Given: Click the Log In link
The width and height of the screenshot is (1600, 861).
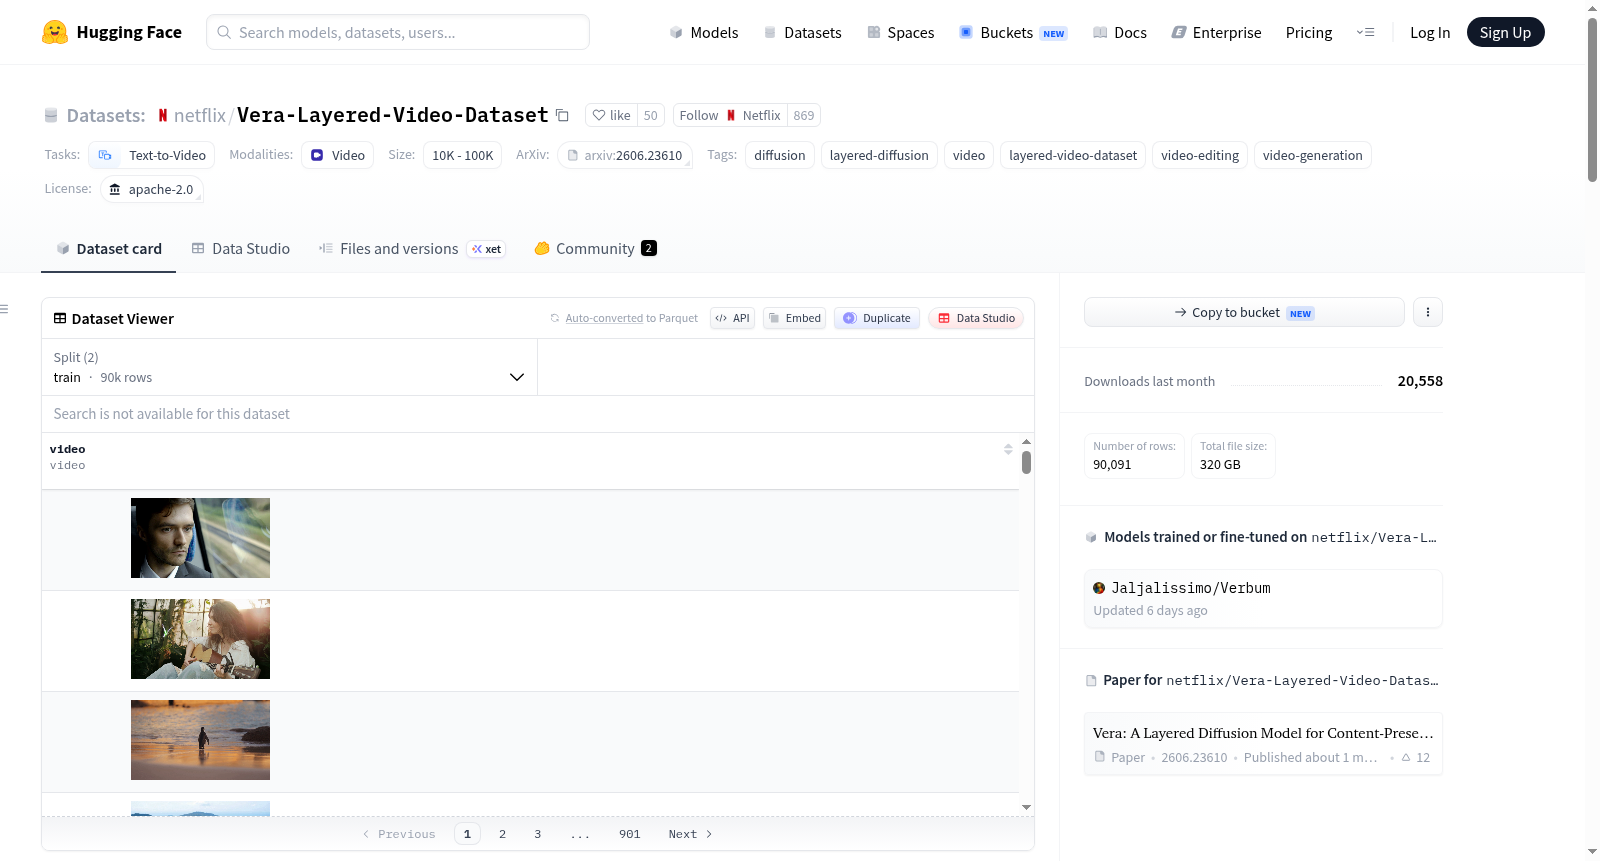Looking at the screenshot, I should pyautogui.click(x=1430, y=32).
